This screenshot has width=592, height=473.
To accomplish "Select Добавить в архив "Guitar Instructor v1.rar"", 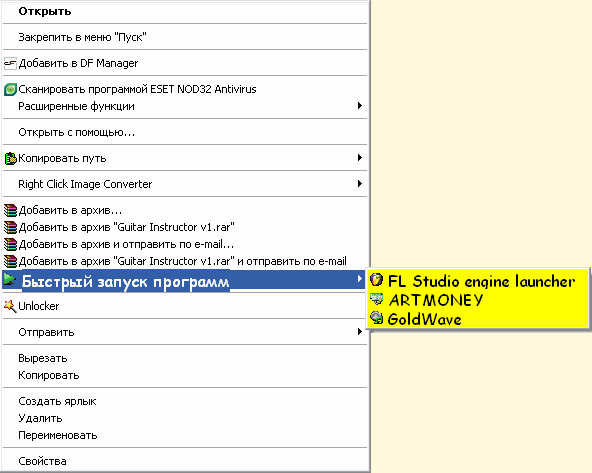I will click(185, 227).
